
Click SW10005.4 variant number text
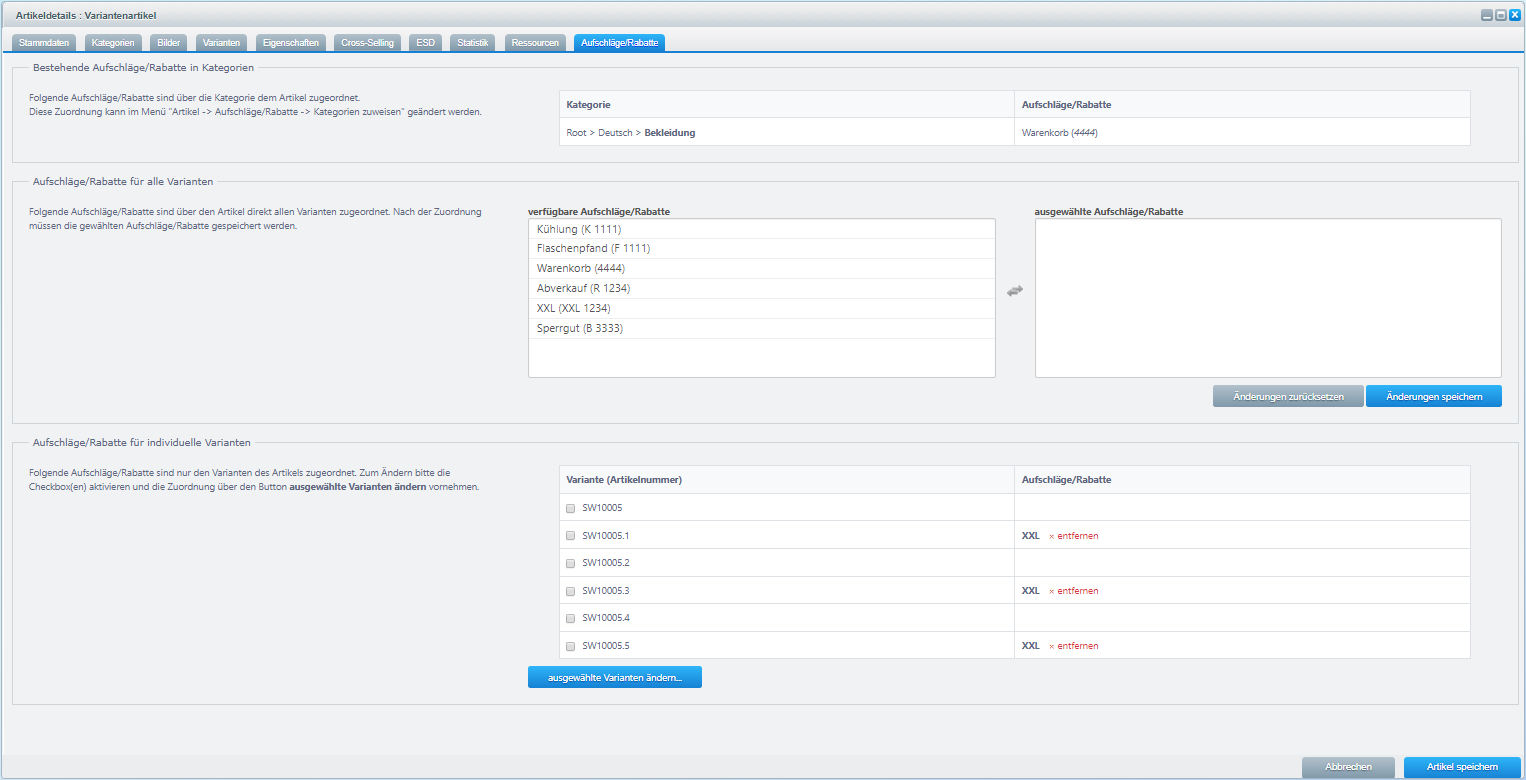coord(606,618)
